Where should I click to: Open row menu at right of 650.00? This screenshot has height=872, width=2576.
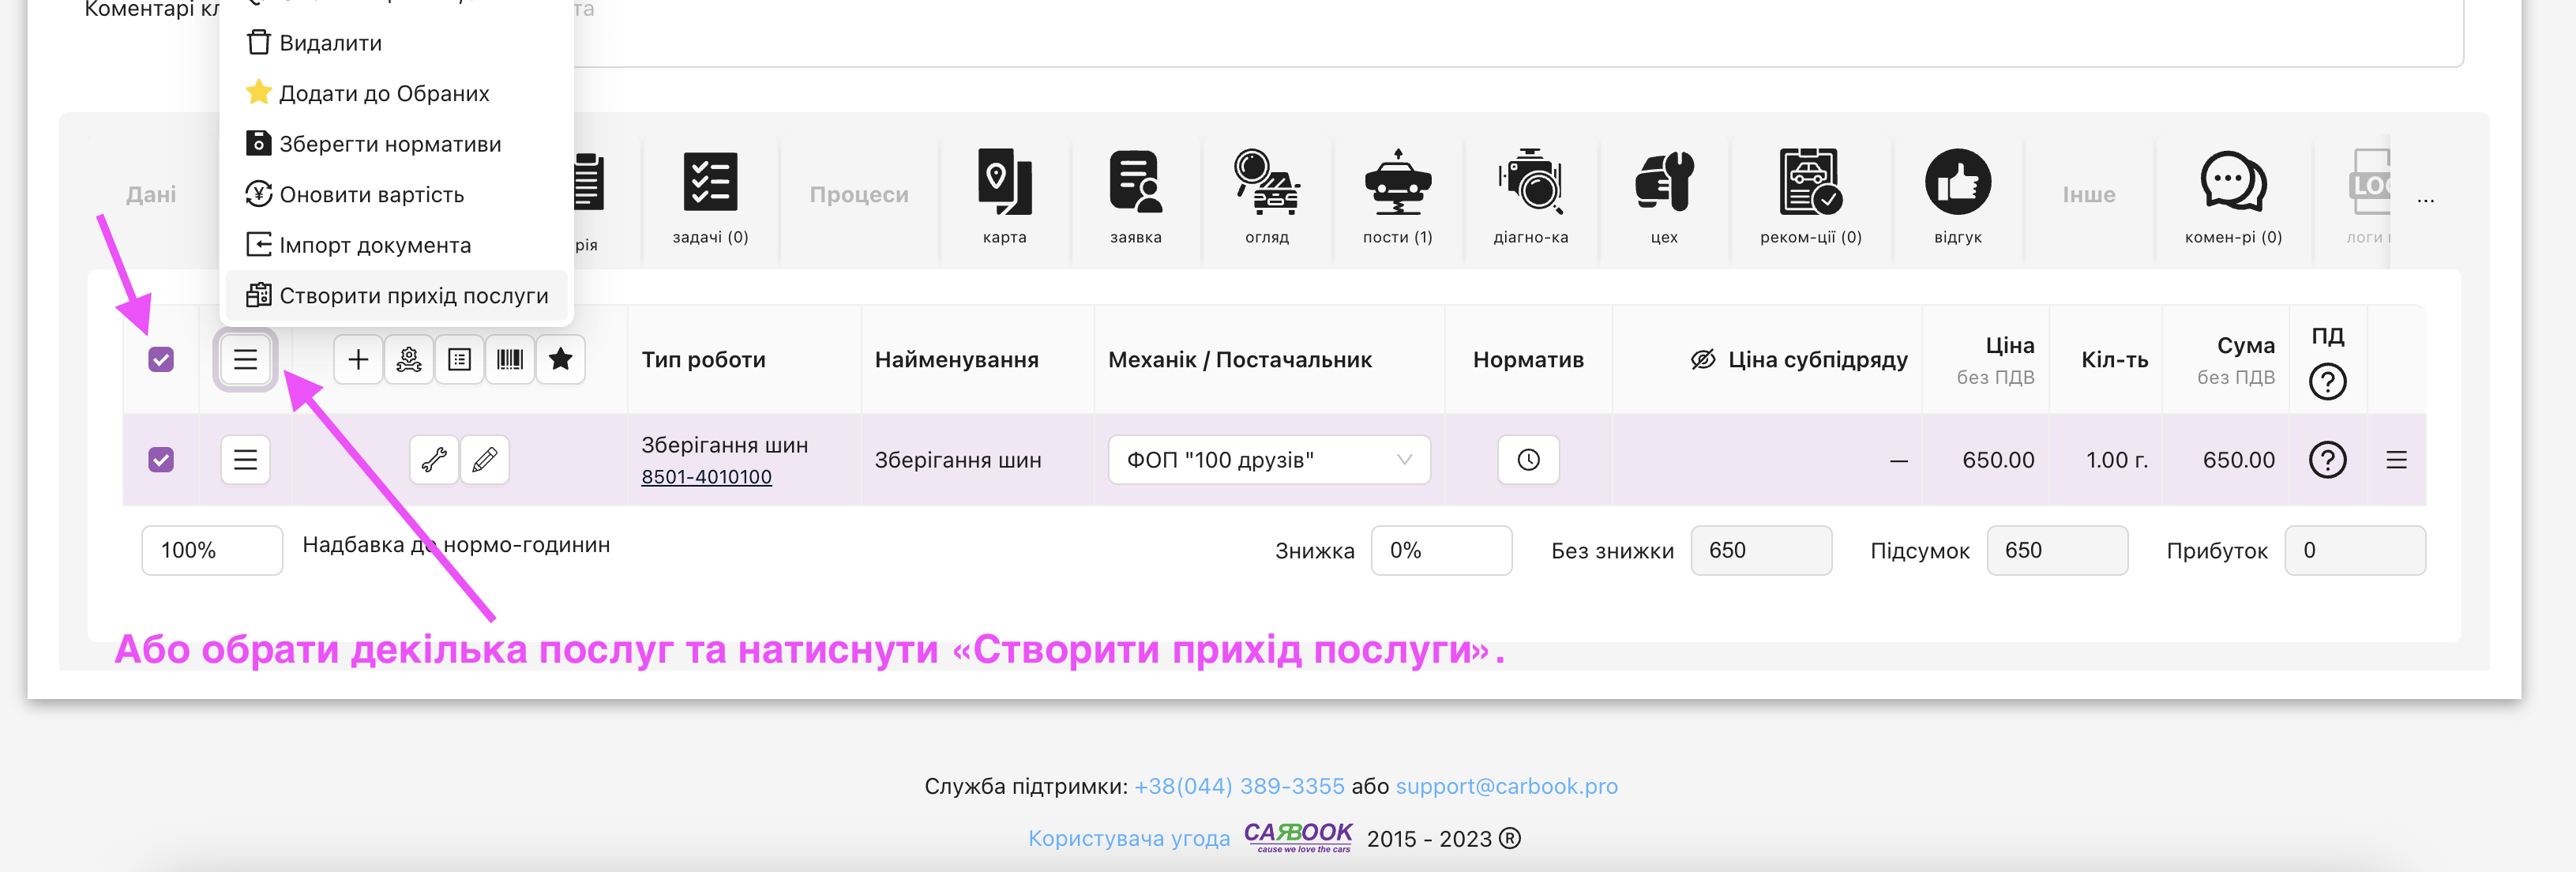click(2396, 460)
